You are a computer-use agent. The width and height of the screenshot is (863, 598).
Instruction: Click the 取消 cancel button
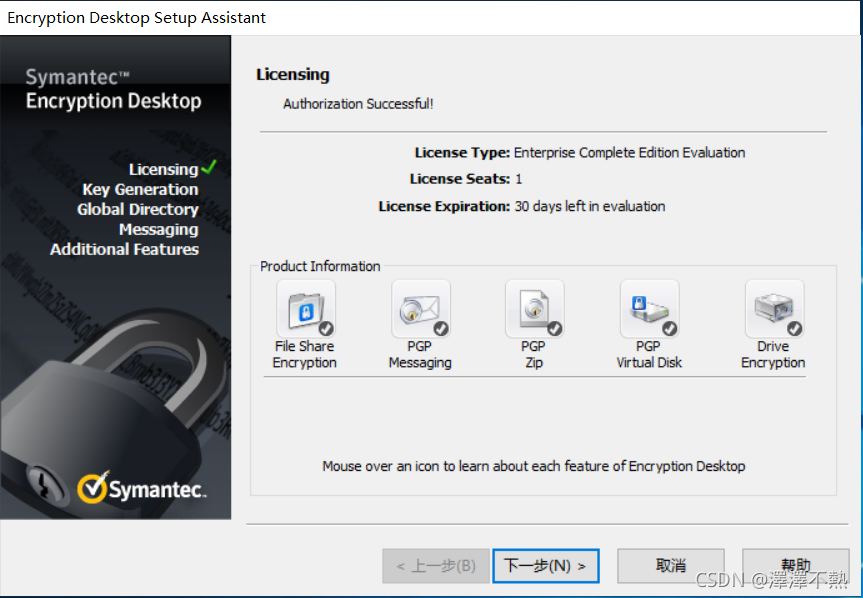[x=670, y=566]
